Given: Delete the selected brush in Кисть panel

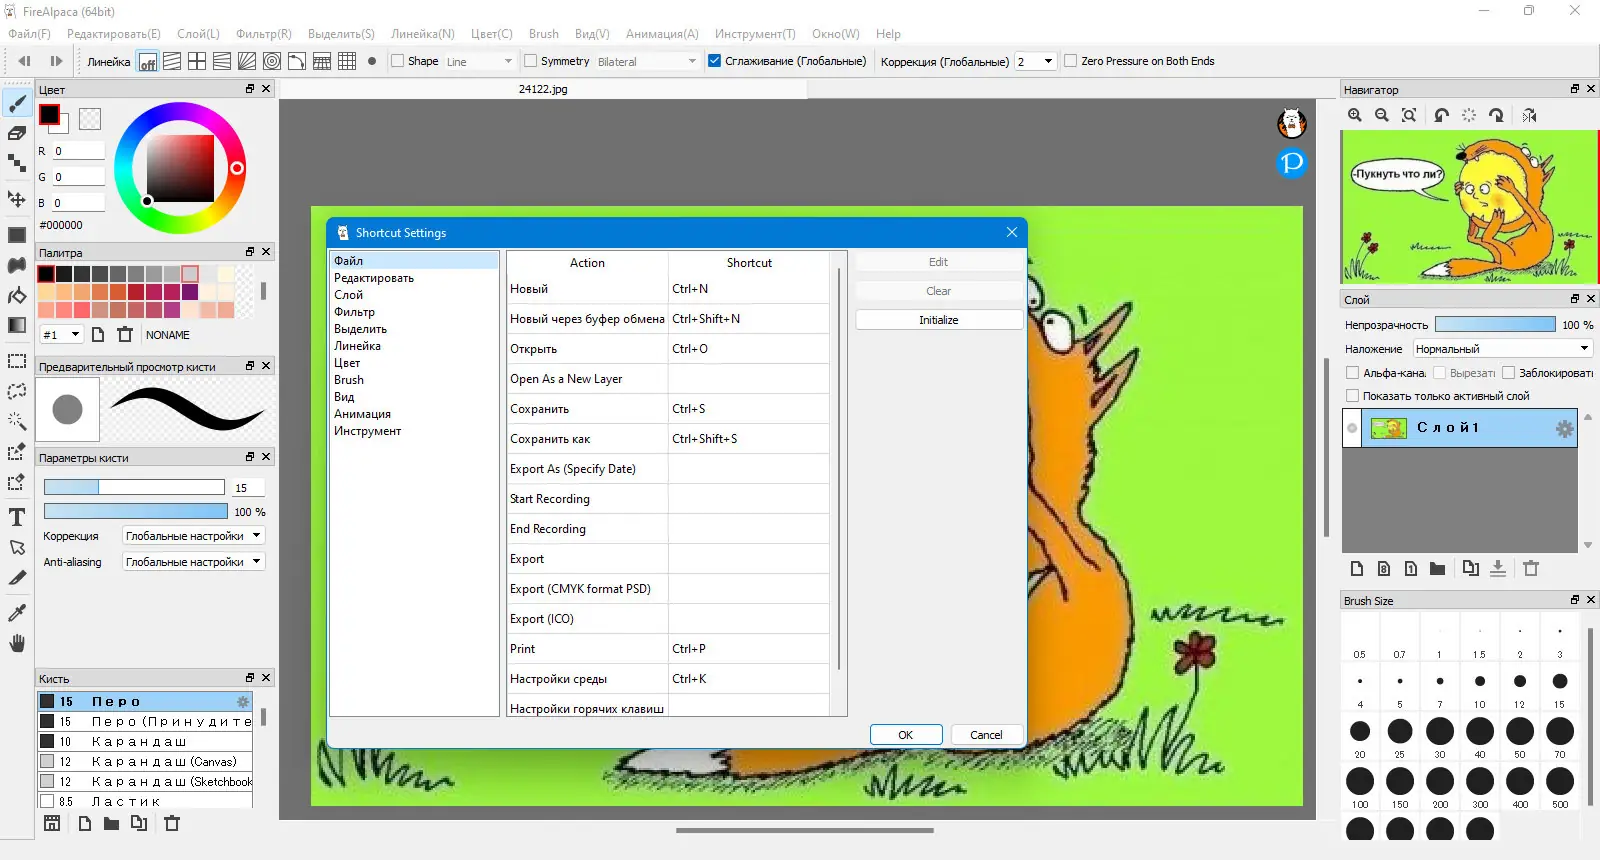Looking at the screenshot, I should pyautogui.click(x=172, y=823).
